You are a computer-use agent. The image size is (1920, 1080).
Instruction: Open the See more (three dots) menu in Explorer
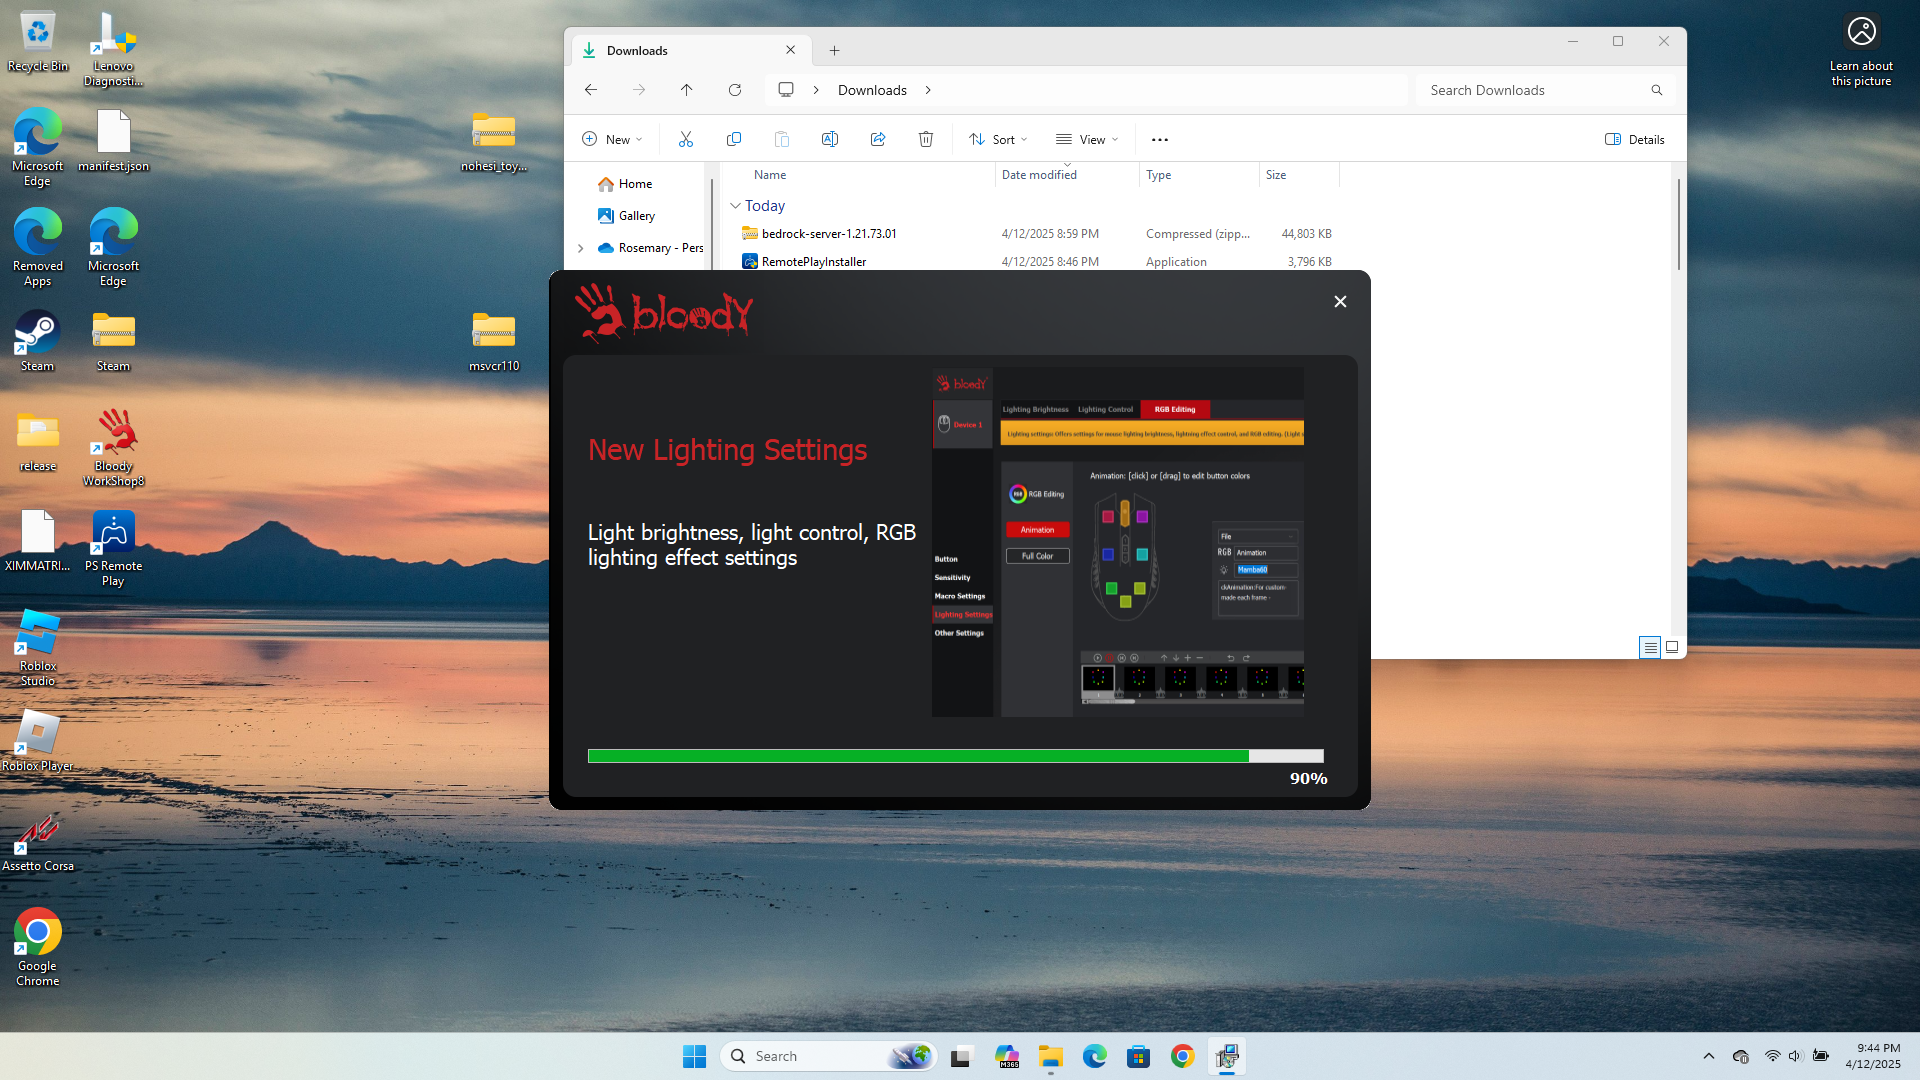click(1160, 139)
